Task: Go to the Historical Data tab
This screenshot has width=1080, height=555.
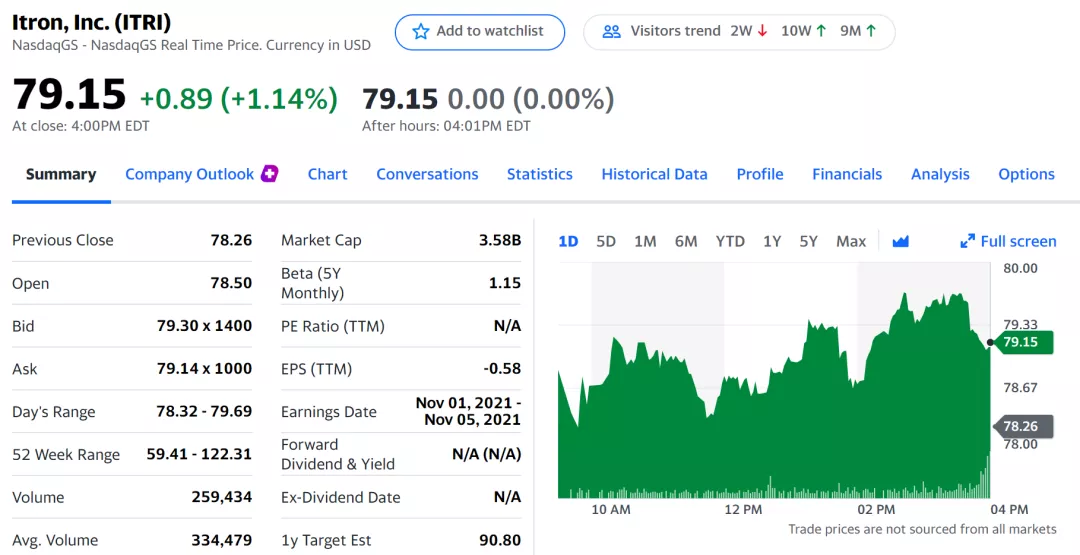Action: pyautogui.click(x=654, y=174)
